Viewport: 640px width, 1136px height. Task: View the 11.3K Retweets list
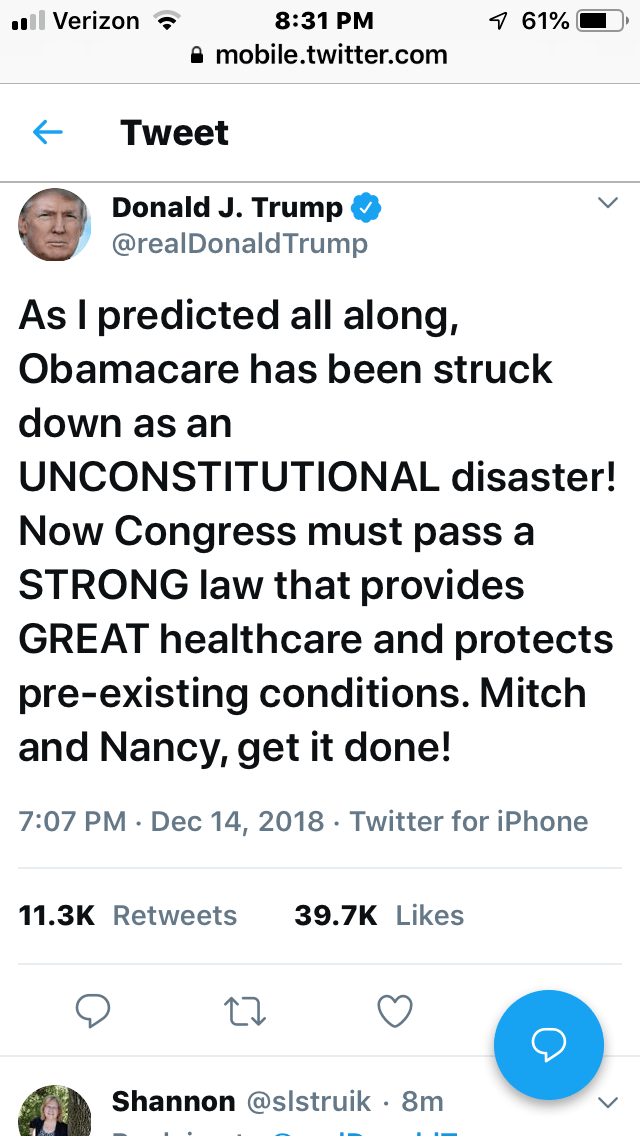click(128, 915)
